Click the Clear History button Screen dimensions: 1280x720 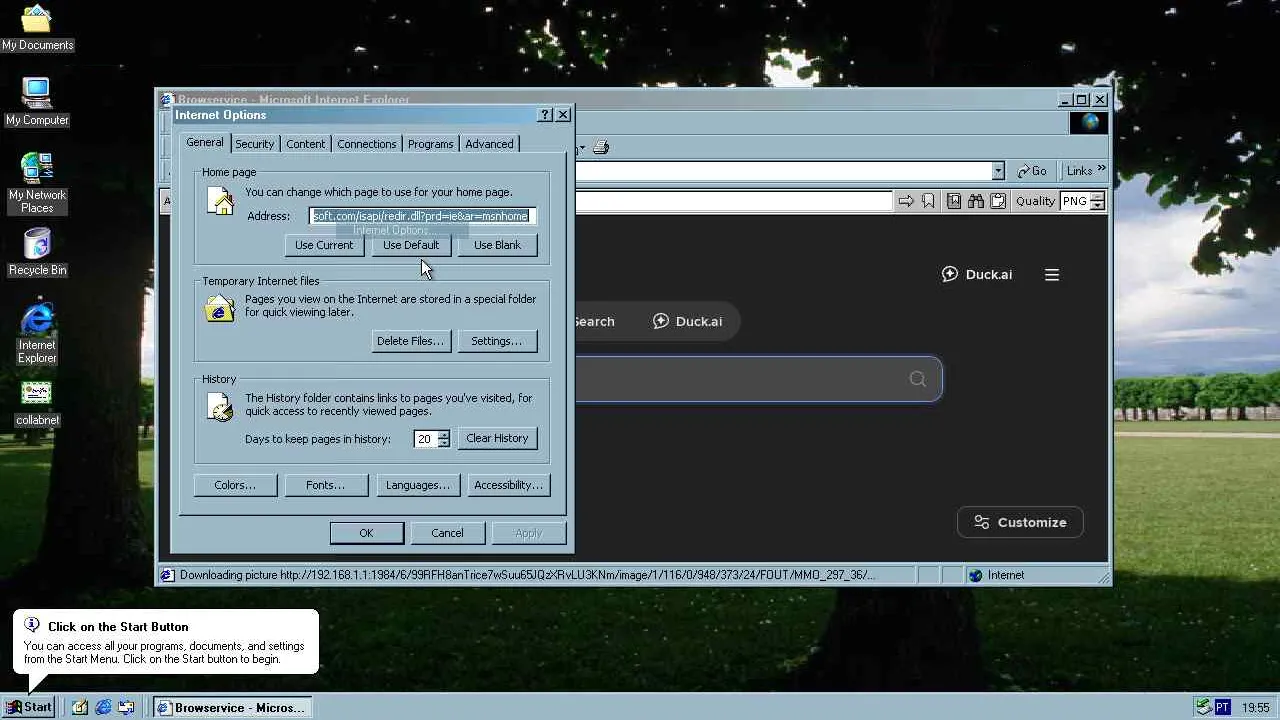(x=497, y=438)
